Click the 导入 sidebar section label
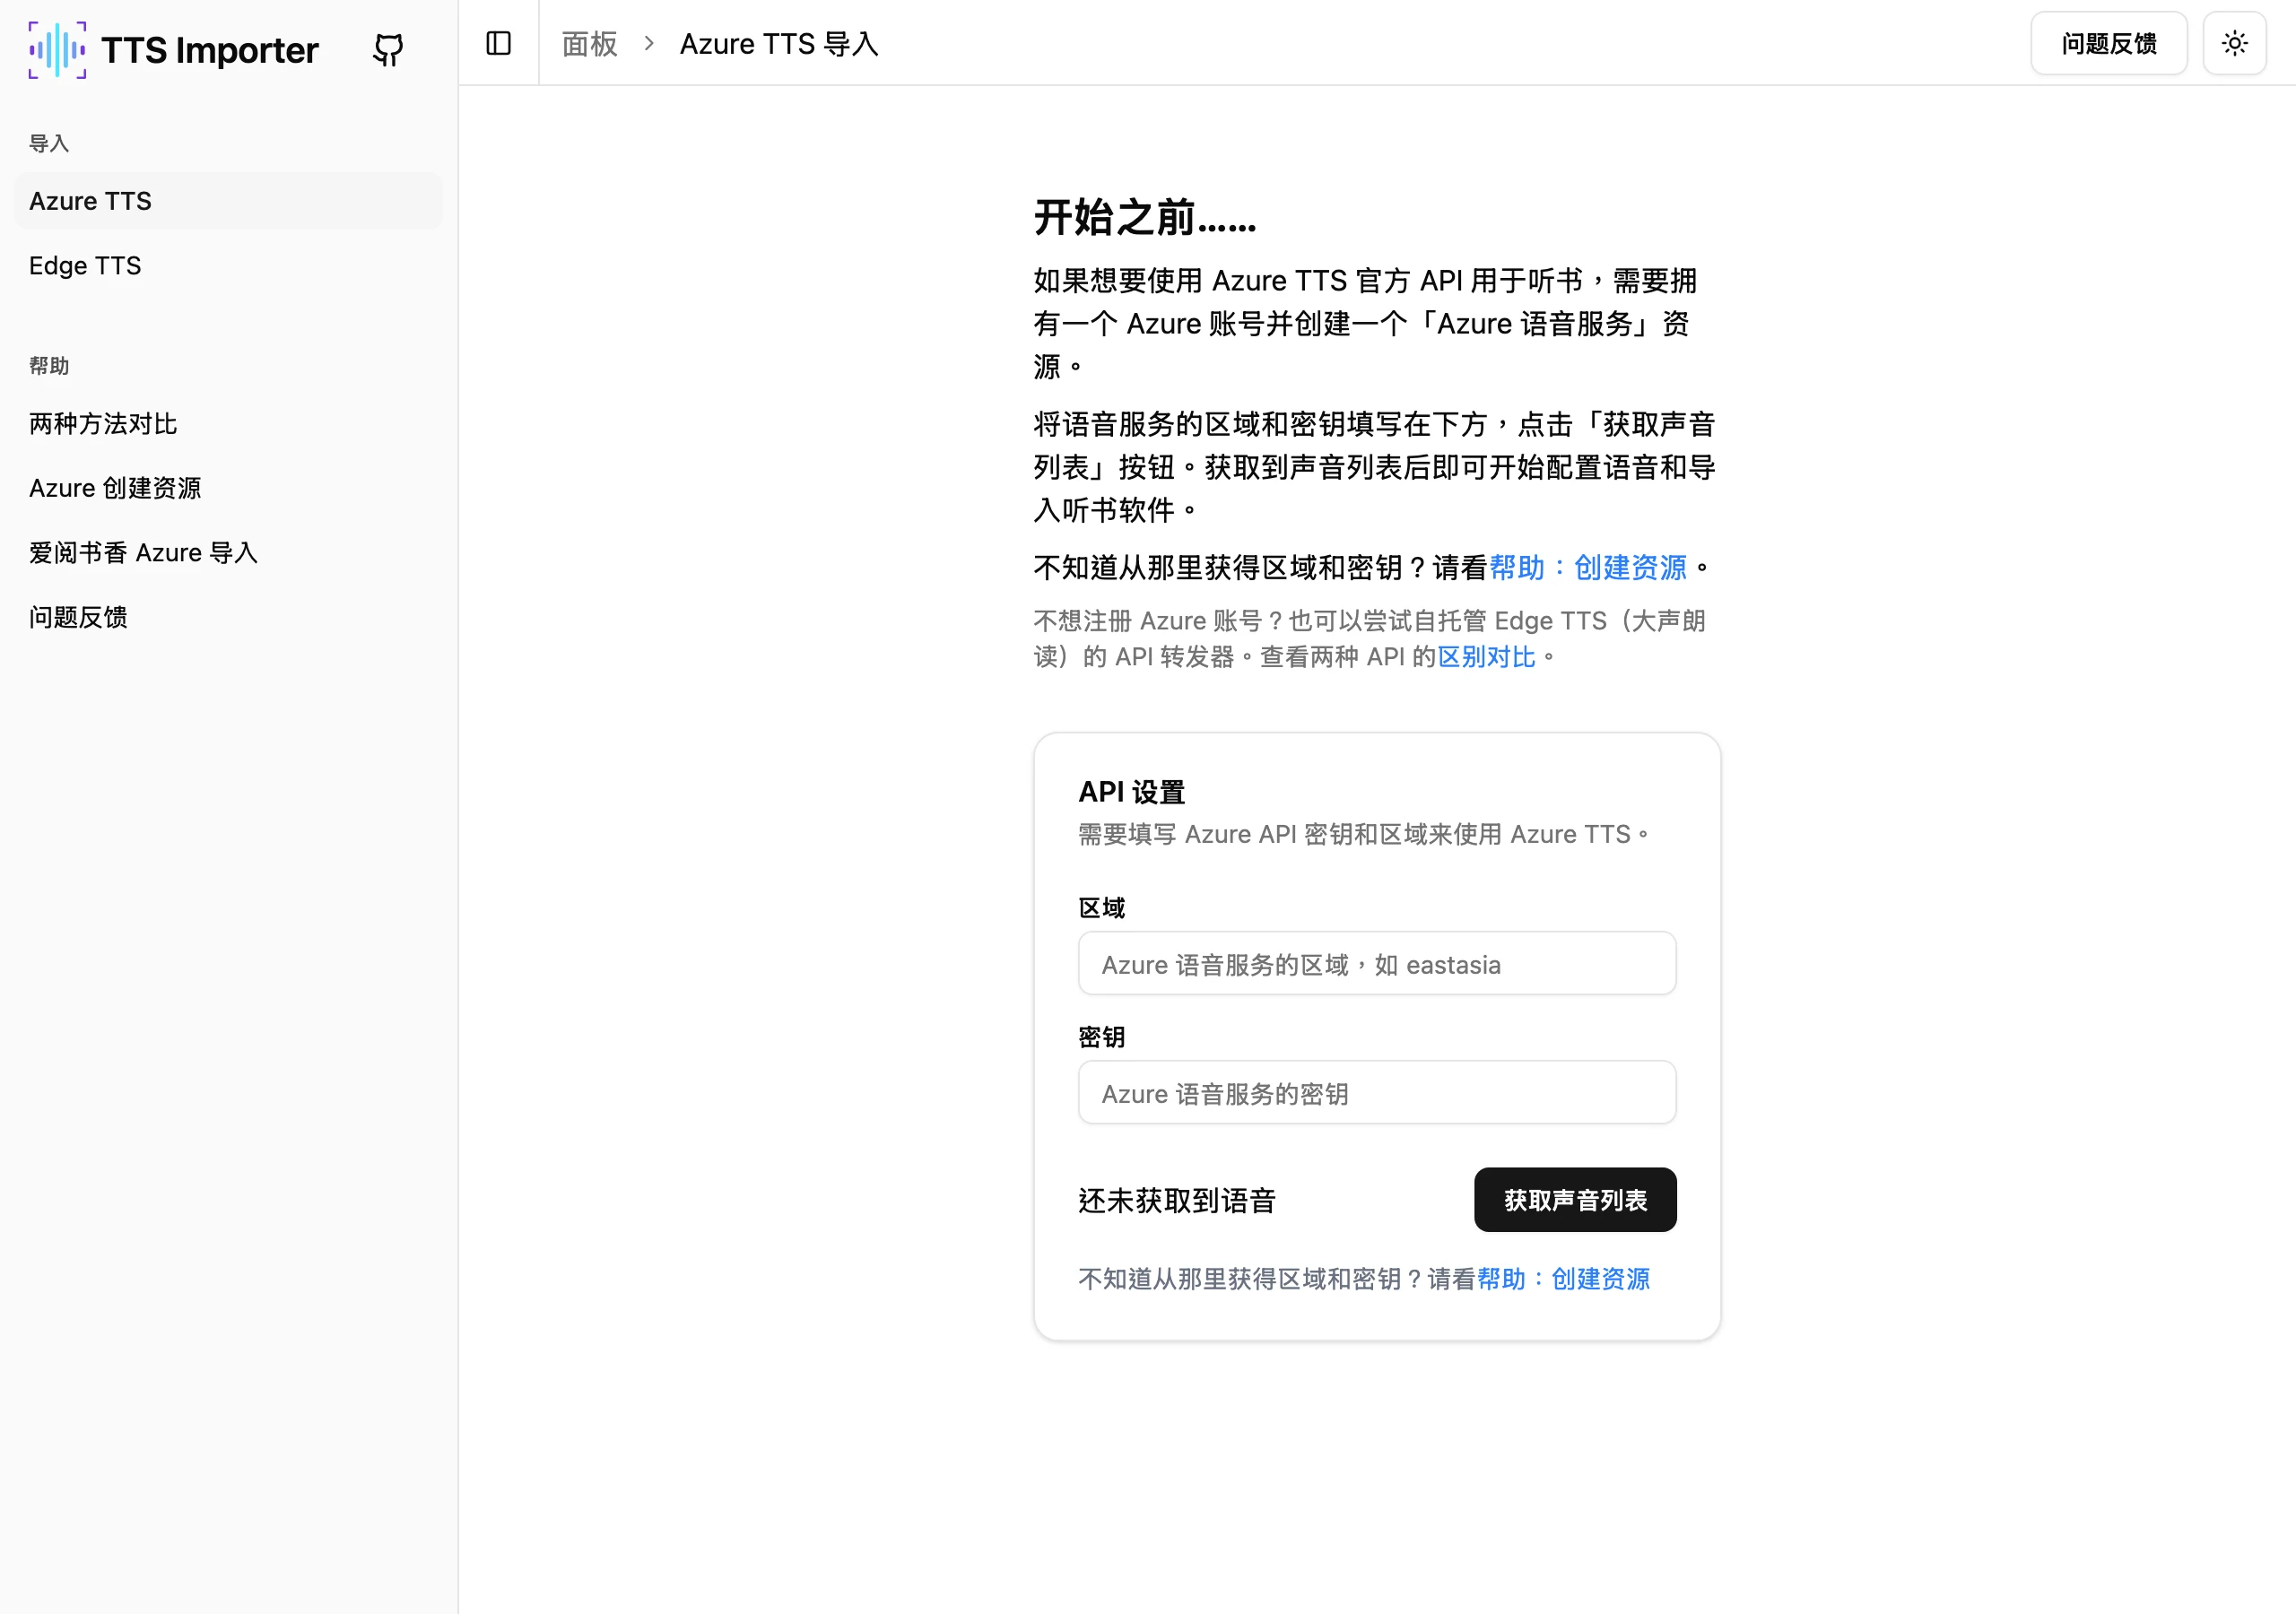 coord(49,143)
